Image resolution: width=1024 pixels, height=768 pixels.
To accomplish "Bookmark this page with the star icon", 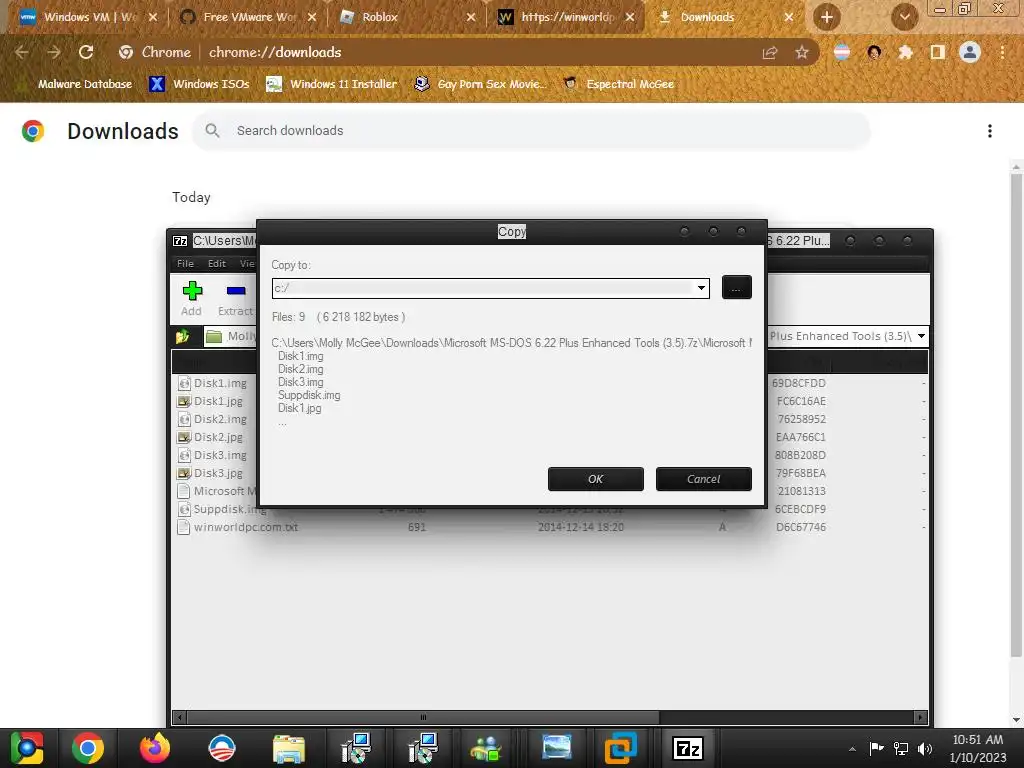I will [802, 52].
